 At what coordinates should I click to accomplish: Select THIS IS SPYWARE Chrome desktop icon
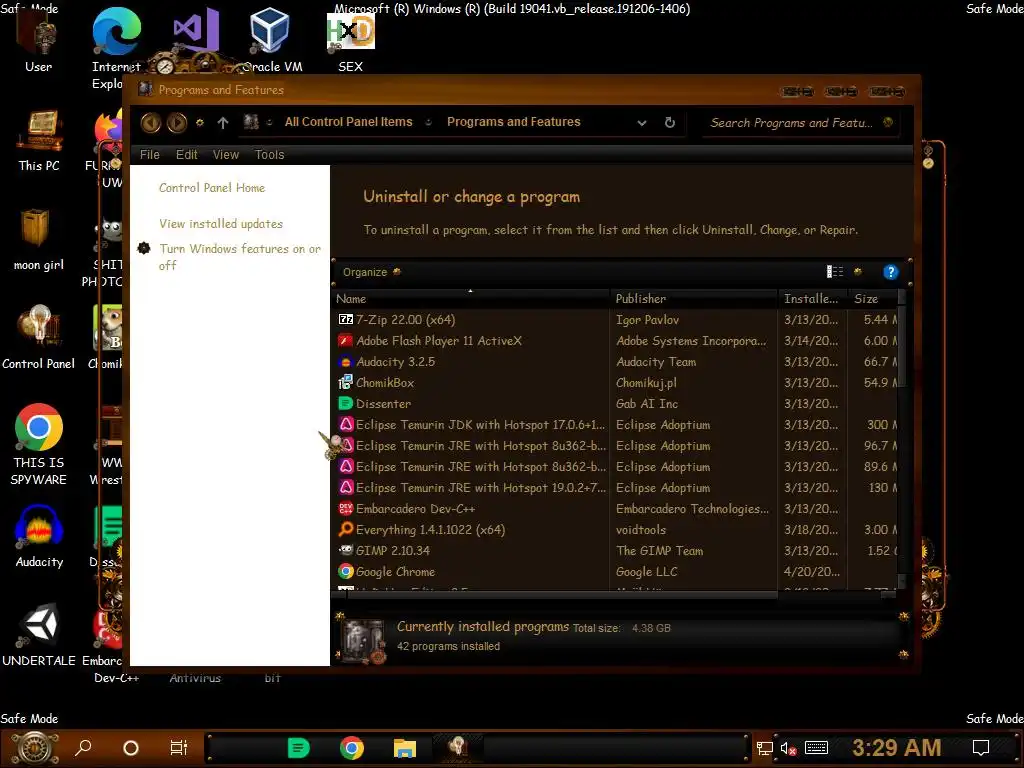click(39, 445)
